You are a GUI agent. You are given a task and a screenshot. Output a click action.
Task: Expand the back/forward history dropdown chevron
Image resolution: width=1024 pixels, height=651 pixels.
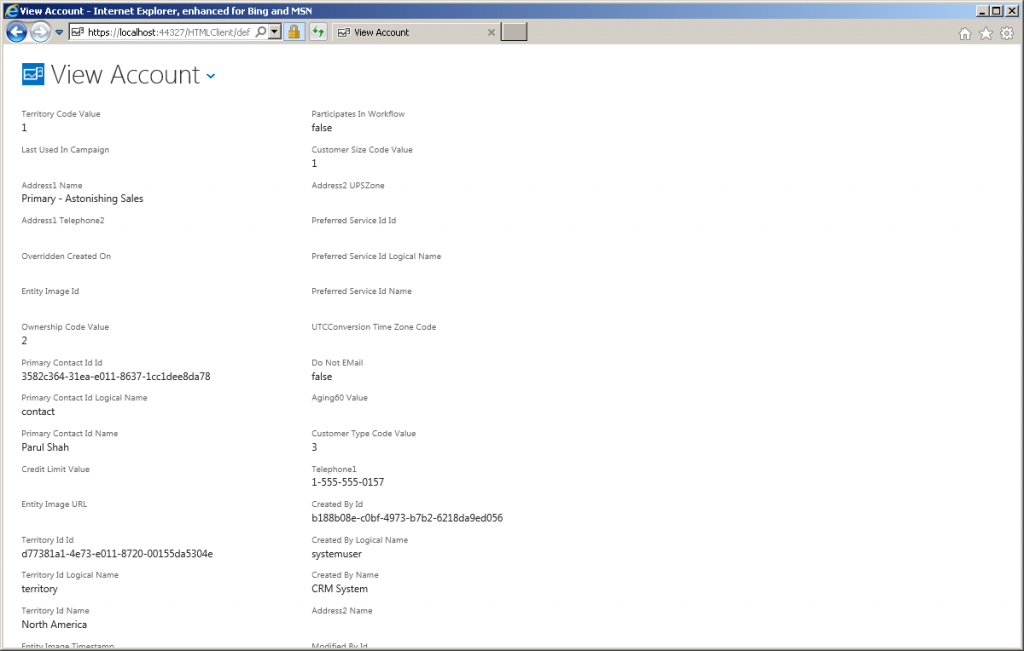(57, 31)
